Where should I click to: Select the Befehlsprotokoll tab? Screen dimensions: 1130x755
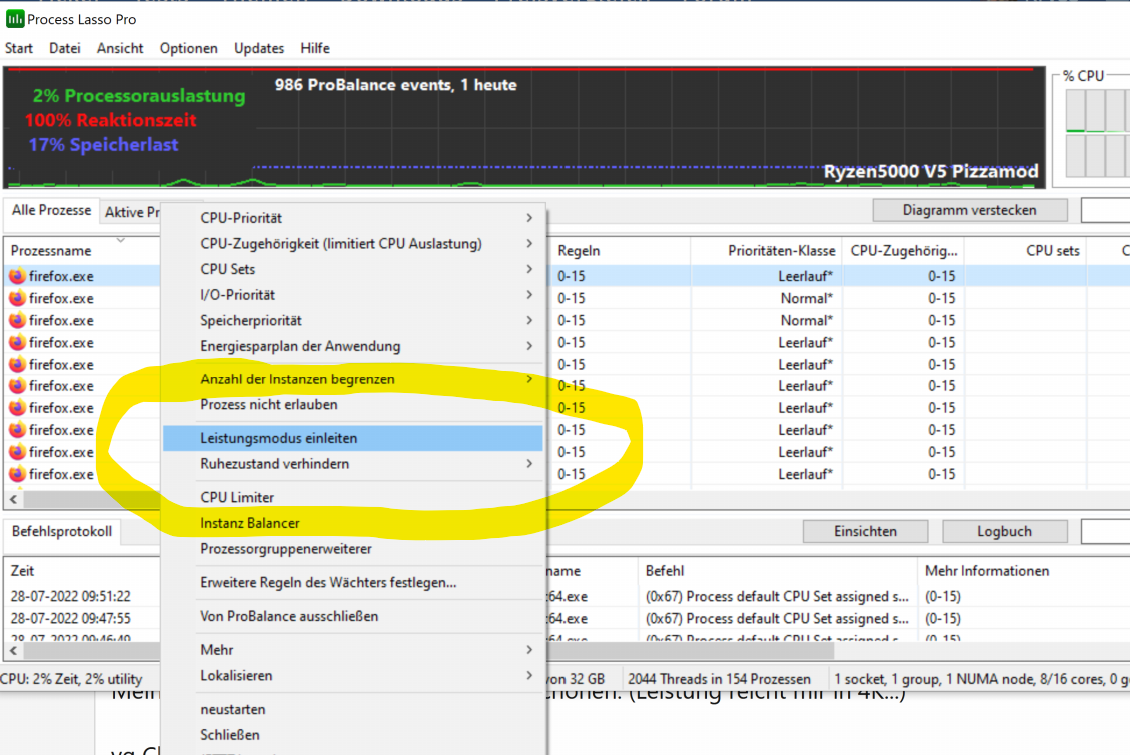point(62,532)
